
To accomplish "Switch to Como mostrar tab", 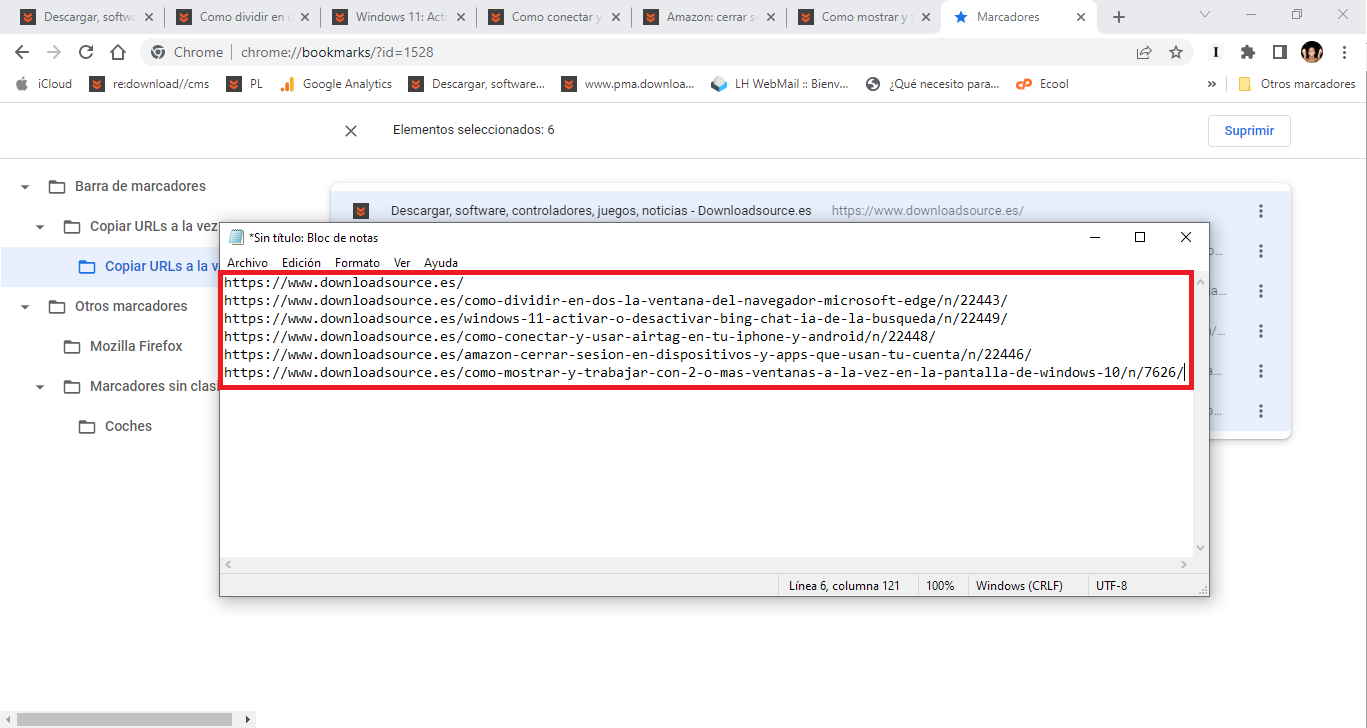I will 865,17.
